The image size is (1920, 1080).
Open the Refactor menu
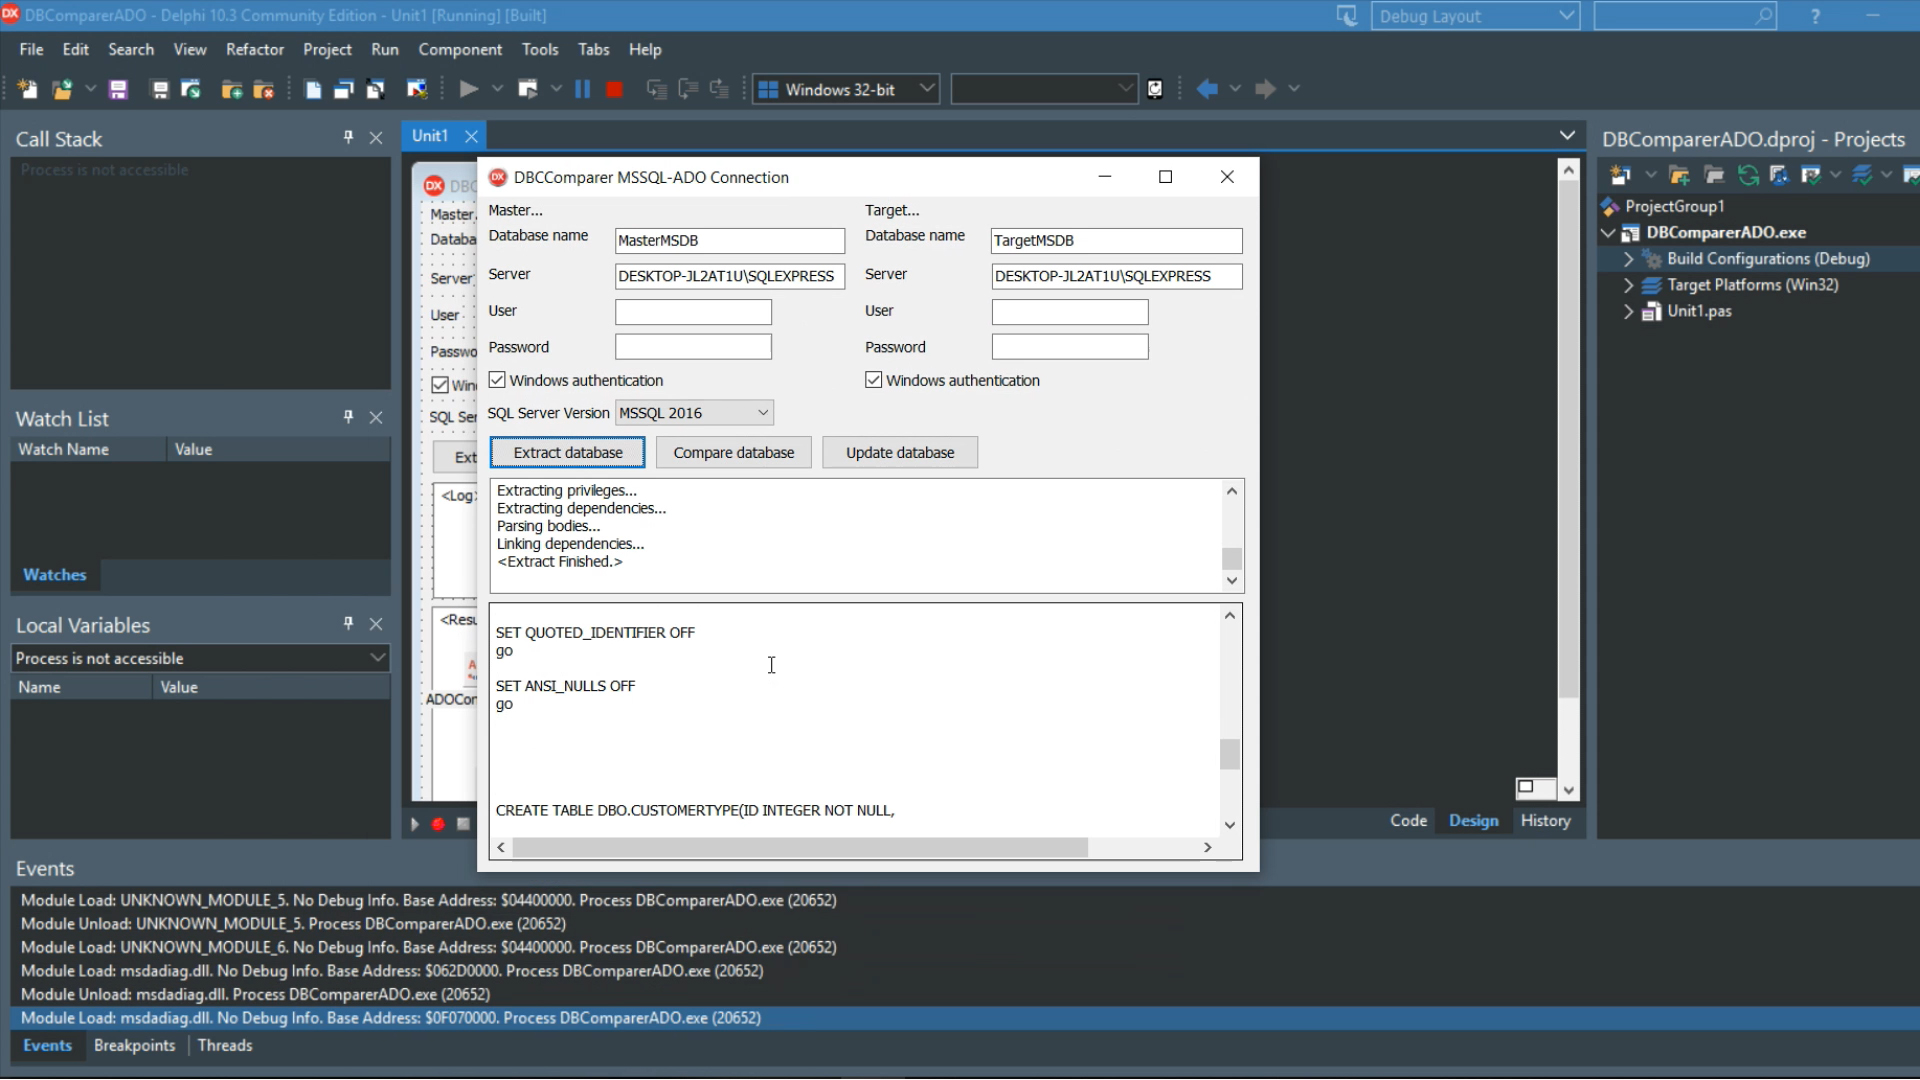click(x=254, y=49)
